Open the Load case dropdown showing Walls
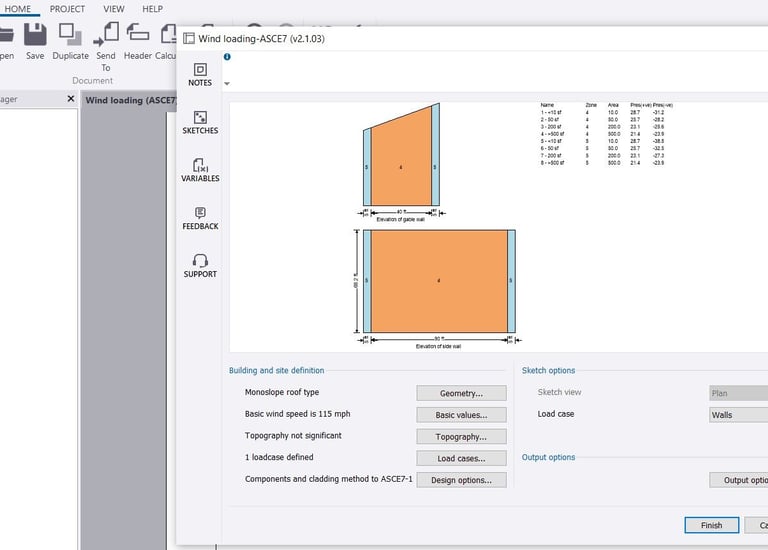The image size is (768, 550). (x=738, y=415)
